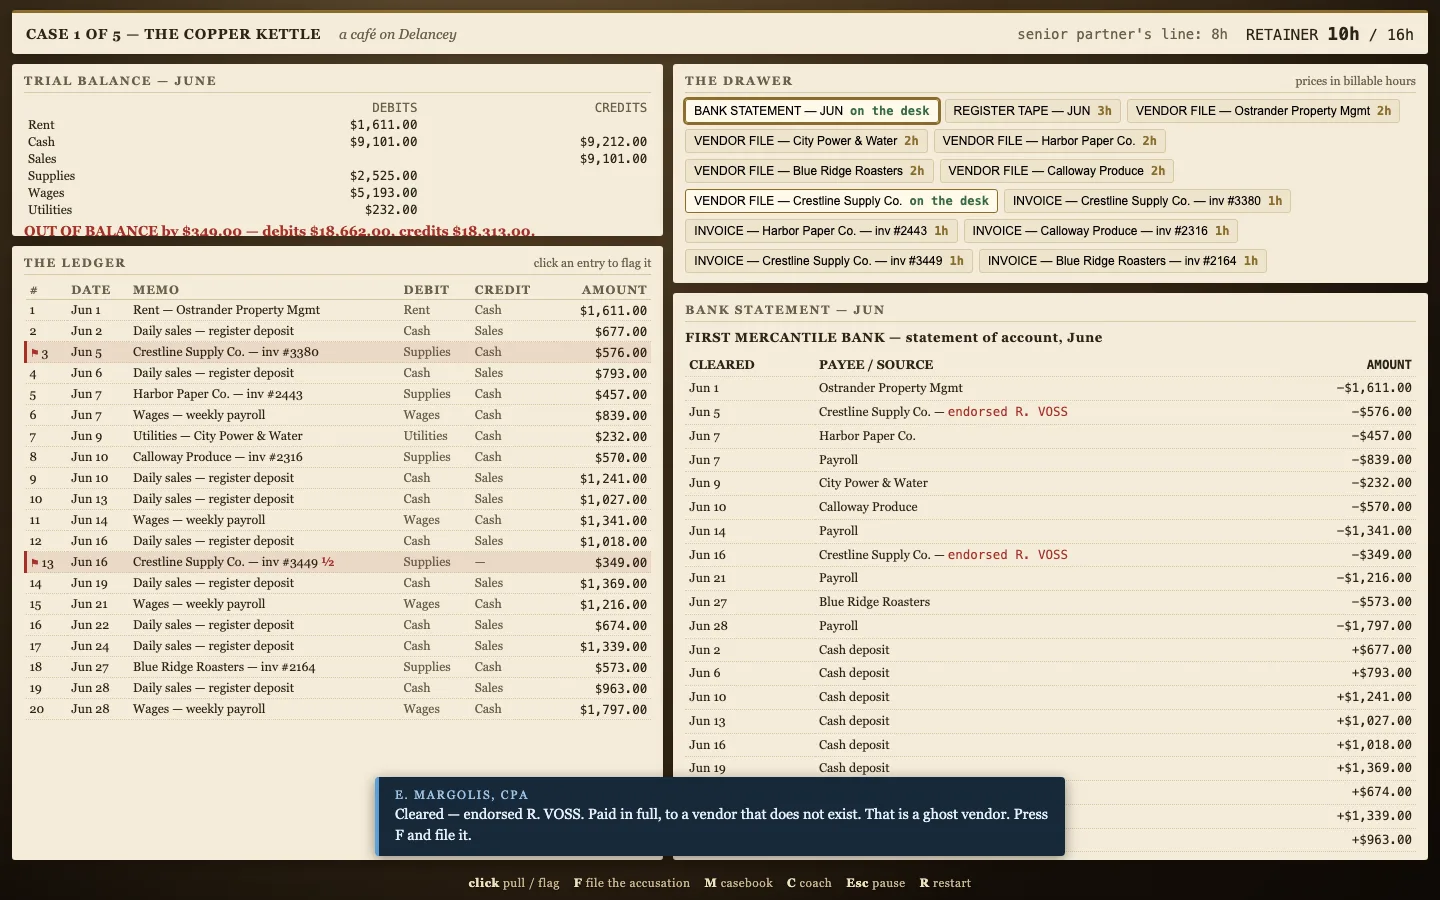Image resolution: width=1440 pixels, height=900 pixels.
Task: Flag ledger entry 1 Rent — Ostrander Property Mgmt
Action: [337, 310]
